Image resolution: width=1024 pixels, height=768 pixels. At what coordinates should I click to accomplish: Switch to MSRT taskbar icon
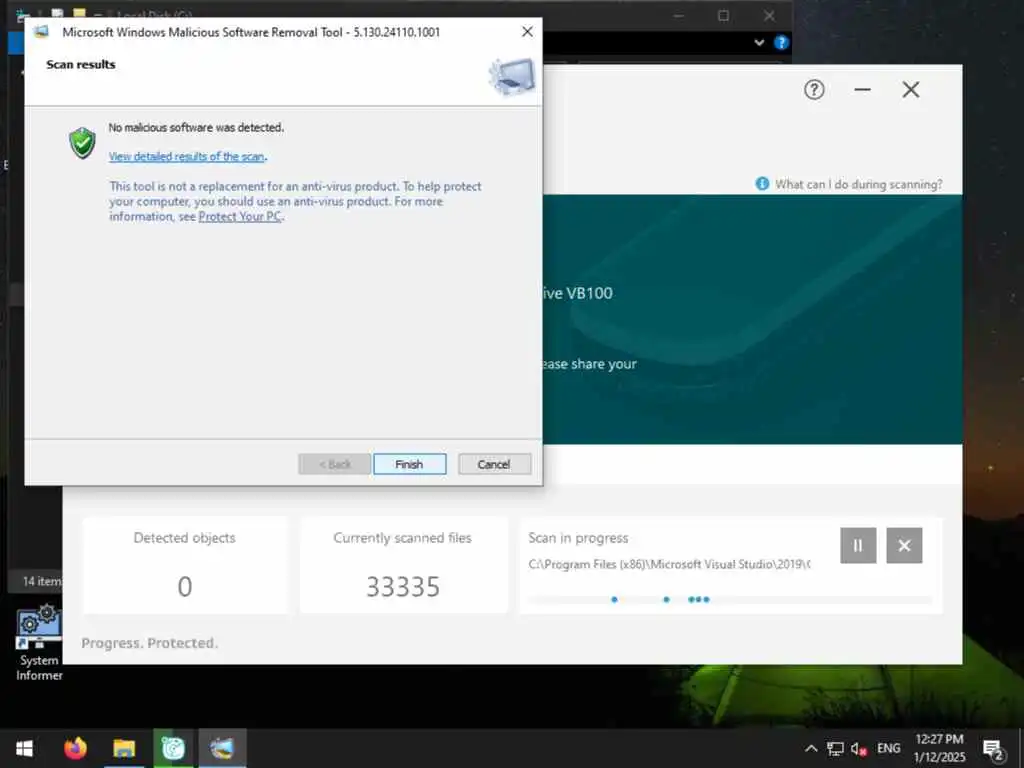[x=222, y=748]
